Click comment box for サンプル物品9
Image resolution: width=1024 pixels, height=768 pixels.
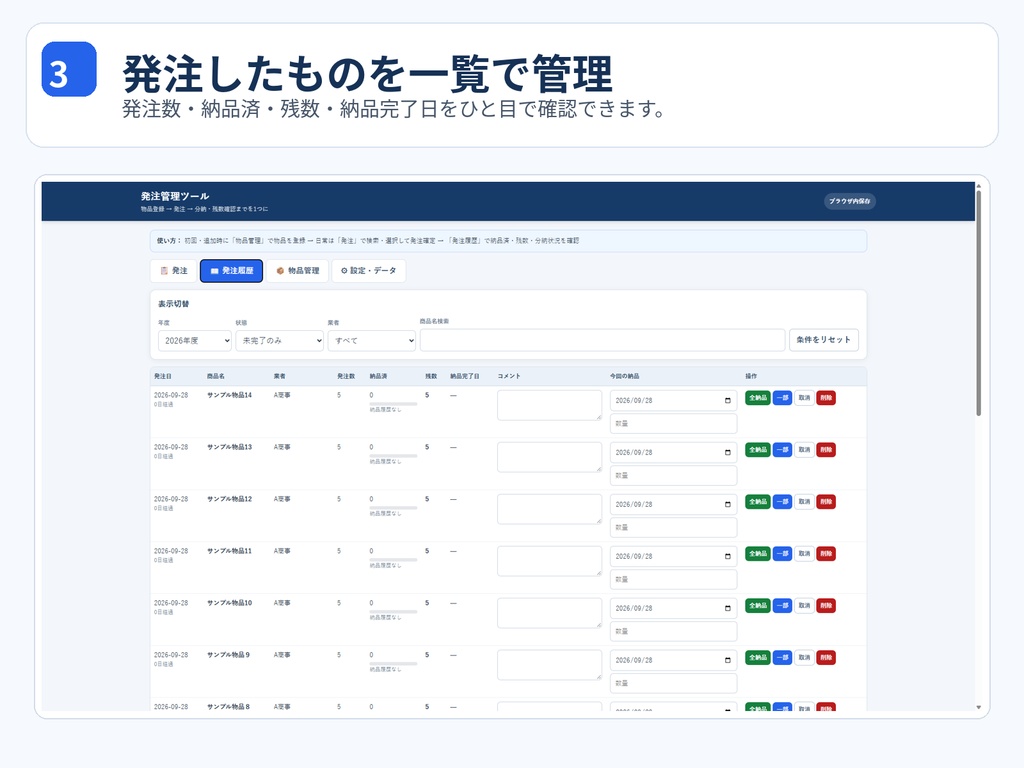(x=549, y=665)
